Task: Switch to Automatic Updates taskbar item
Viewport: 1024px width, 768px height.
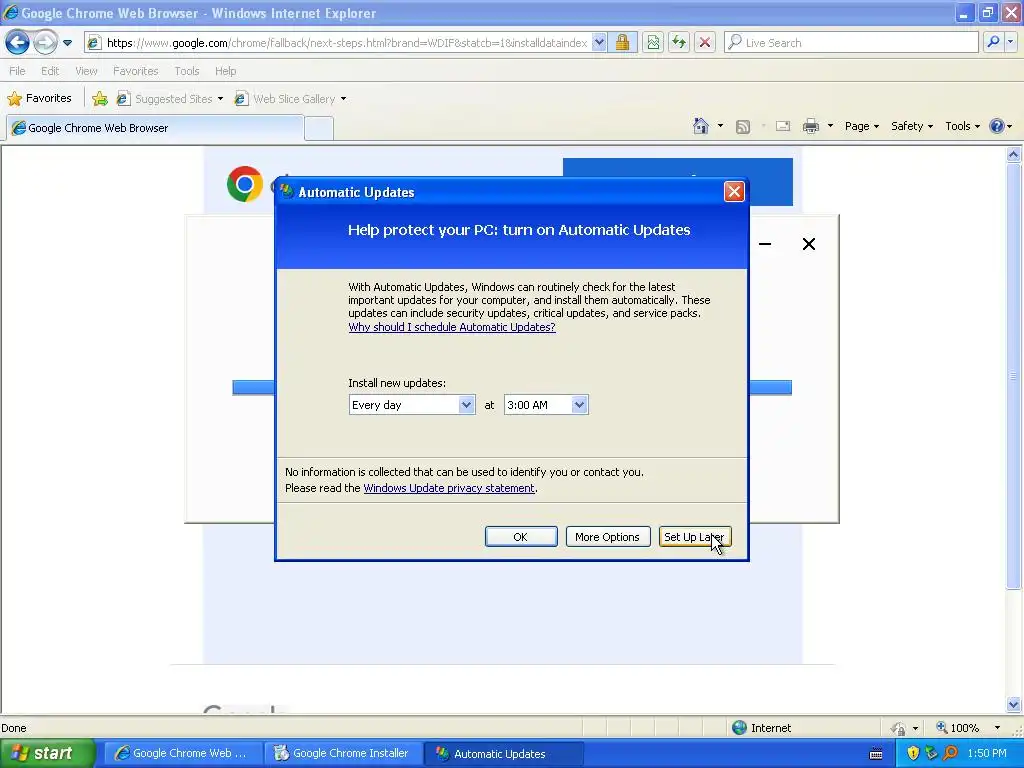Action: pos(504,754)
